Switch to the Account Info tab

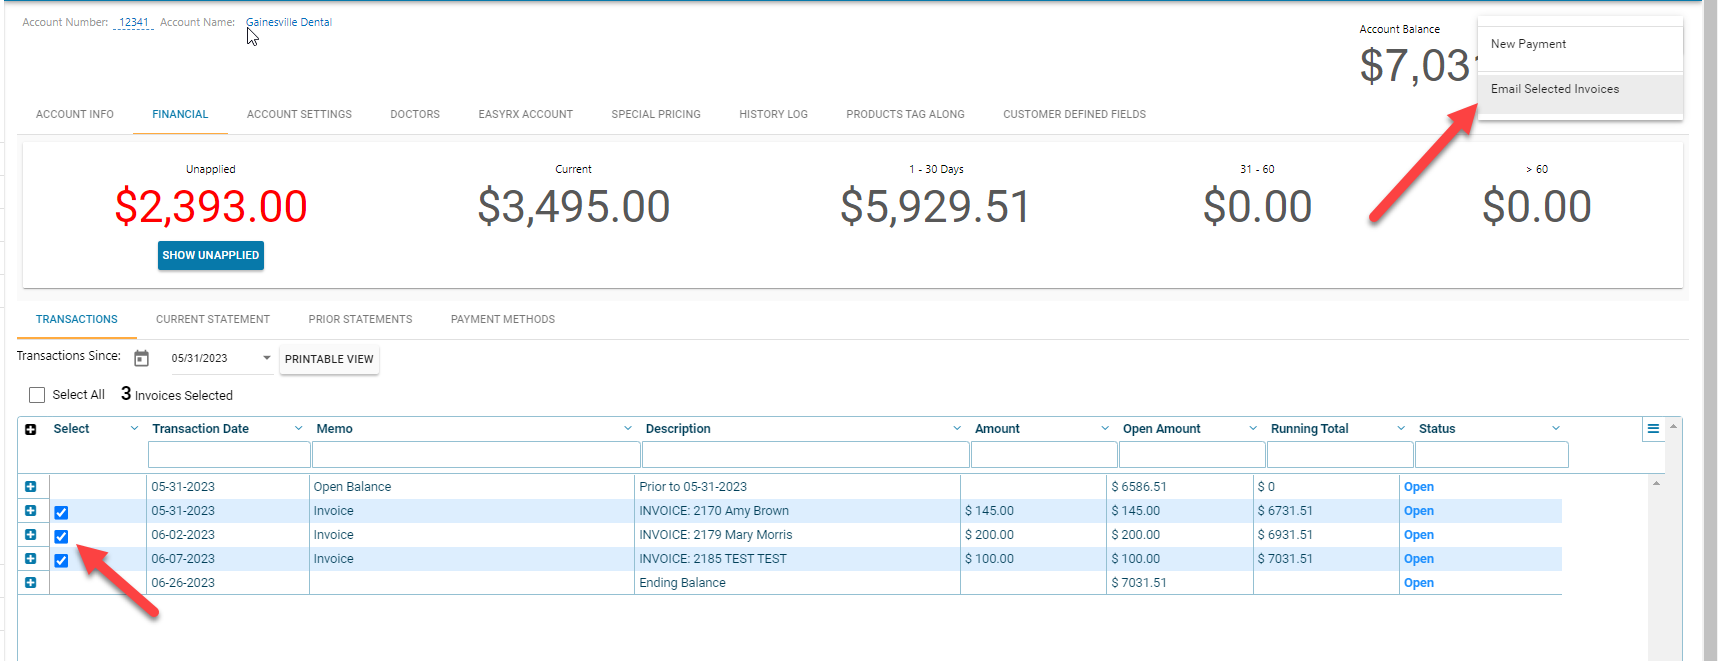point(75,115)
